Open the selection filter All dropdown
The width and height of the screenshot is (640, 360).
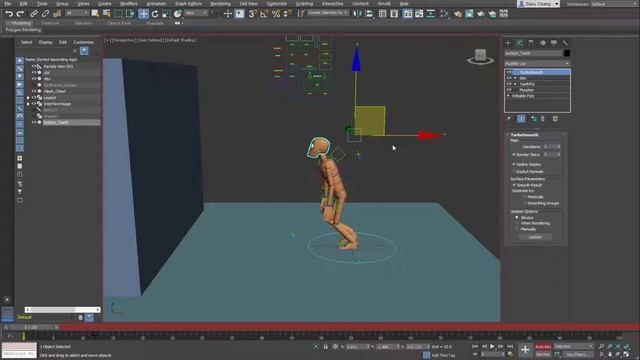click(x=77, y=13)
